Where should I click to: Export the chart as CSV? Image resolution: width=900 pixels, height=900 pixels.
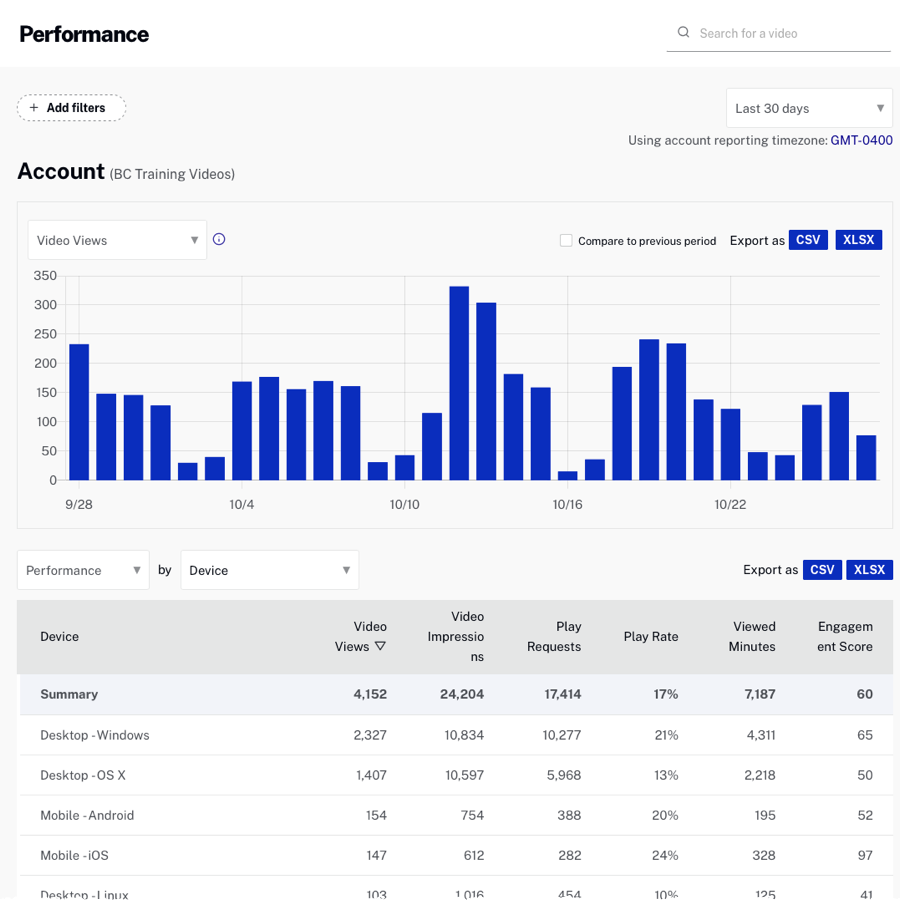point(808,239)
